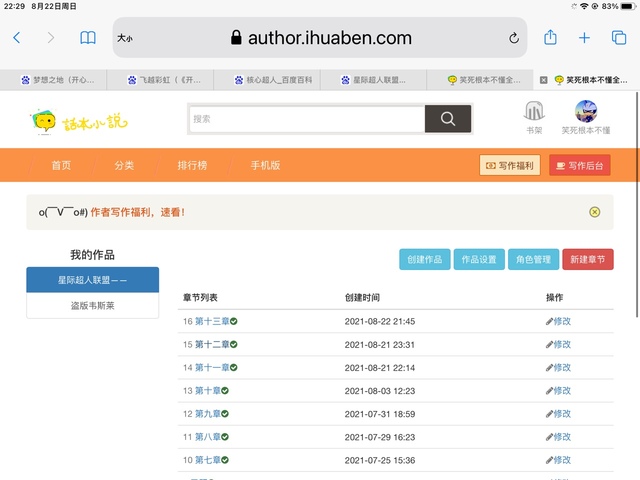Focus the 搜索 search input field
The width and height of the screenshot is (640, 480).
[305, 119]
